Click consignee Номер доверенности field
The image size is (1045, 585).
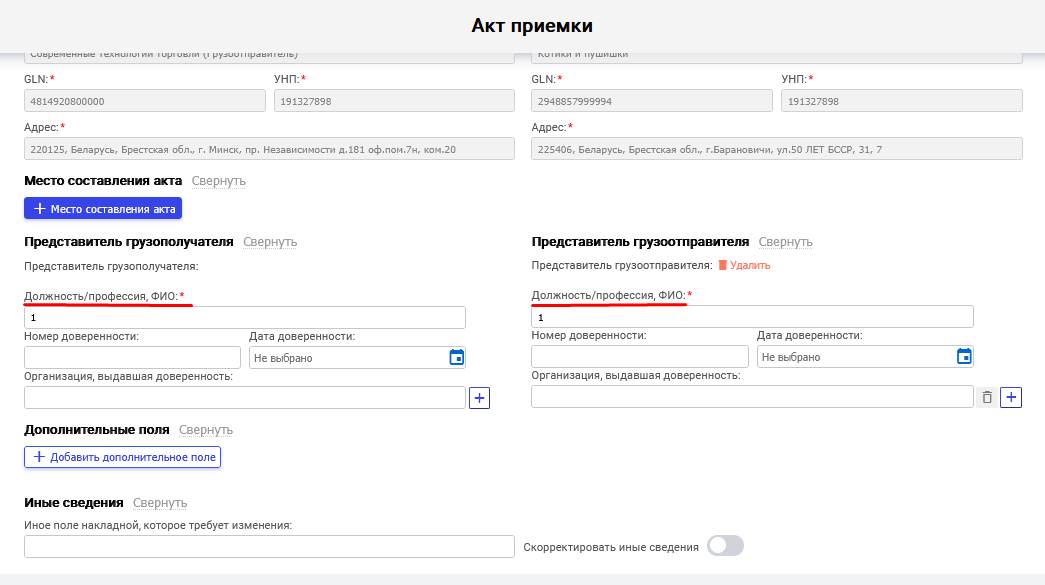(x=132, y=357)
